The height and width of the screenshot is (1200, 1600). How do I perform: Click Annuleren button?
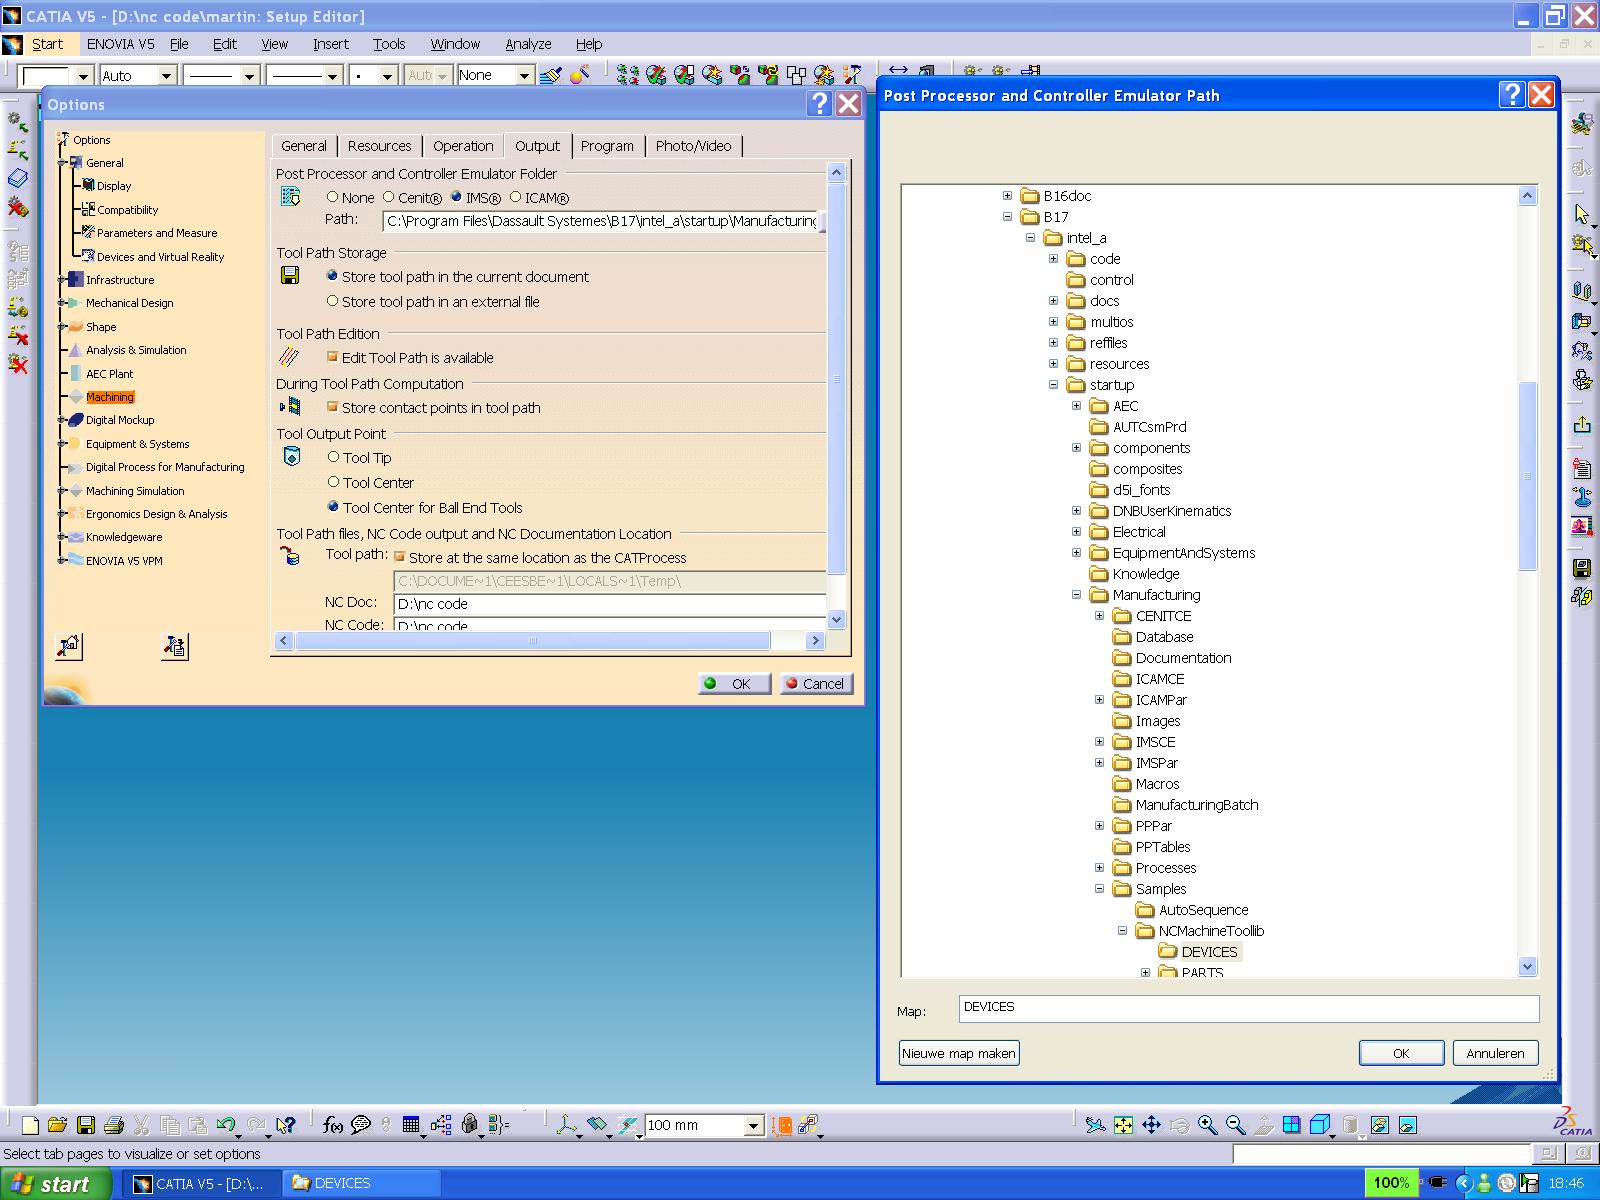click(x=1495, y=1053)
